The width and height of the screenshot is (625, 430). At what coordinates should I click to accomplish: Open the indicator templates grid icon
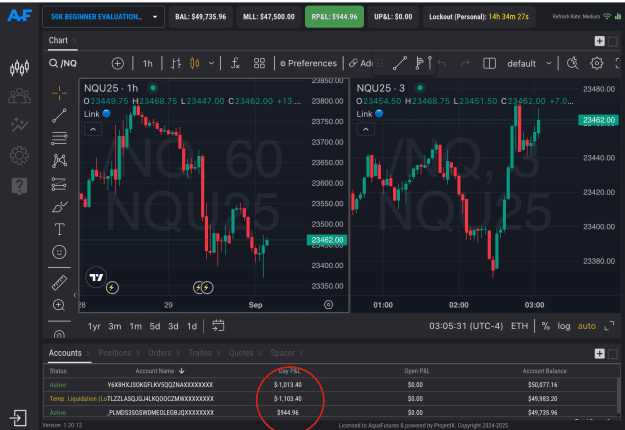(x=259, y=63)
